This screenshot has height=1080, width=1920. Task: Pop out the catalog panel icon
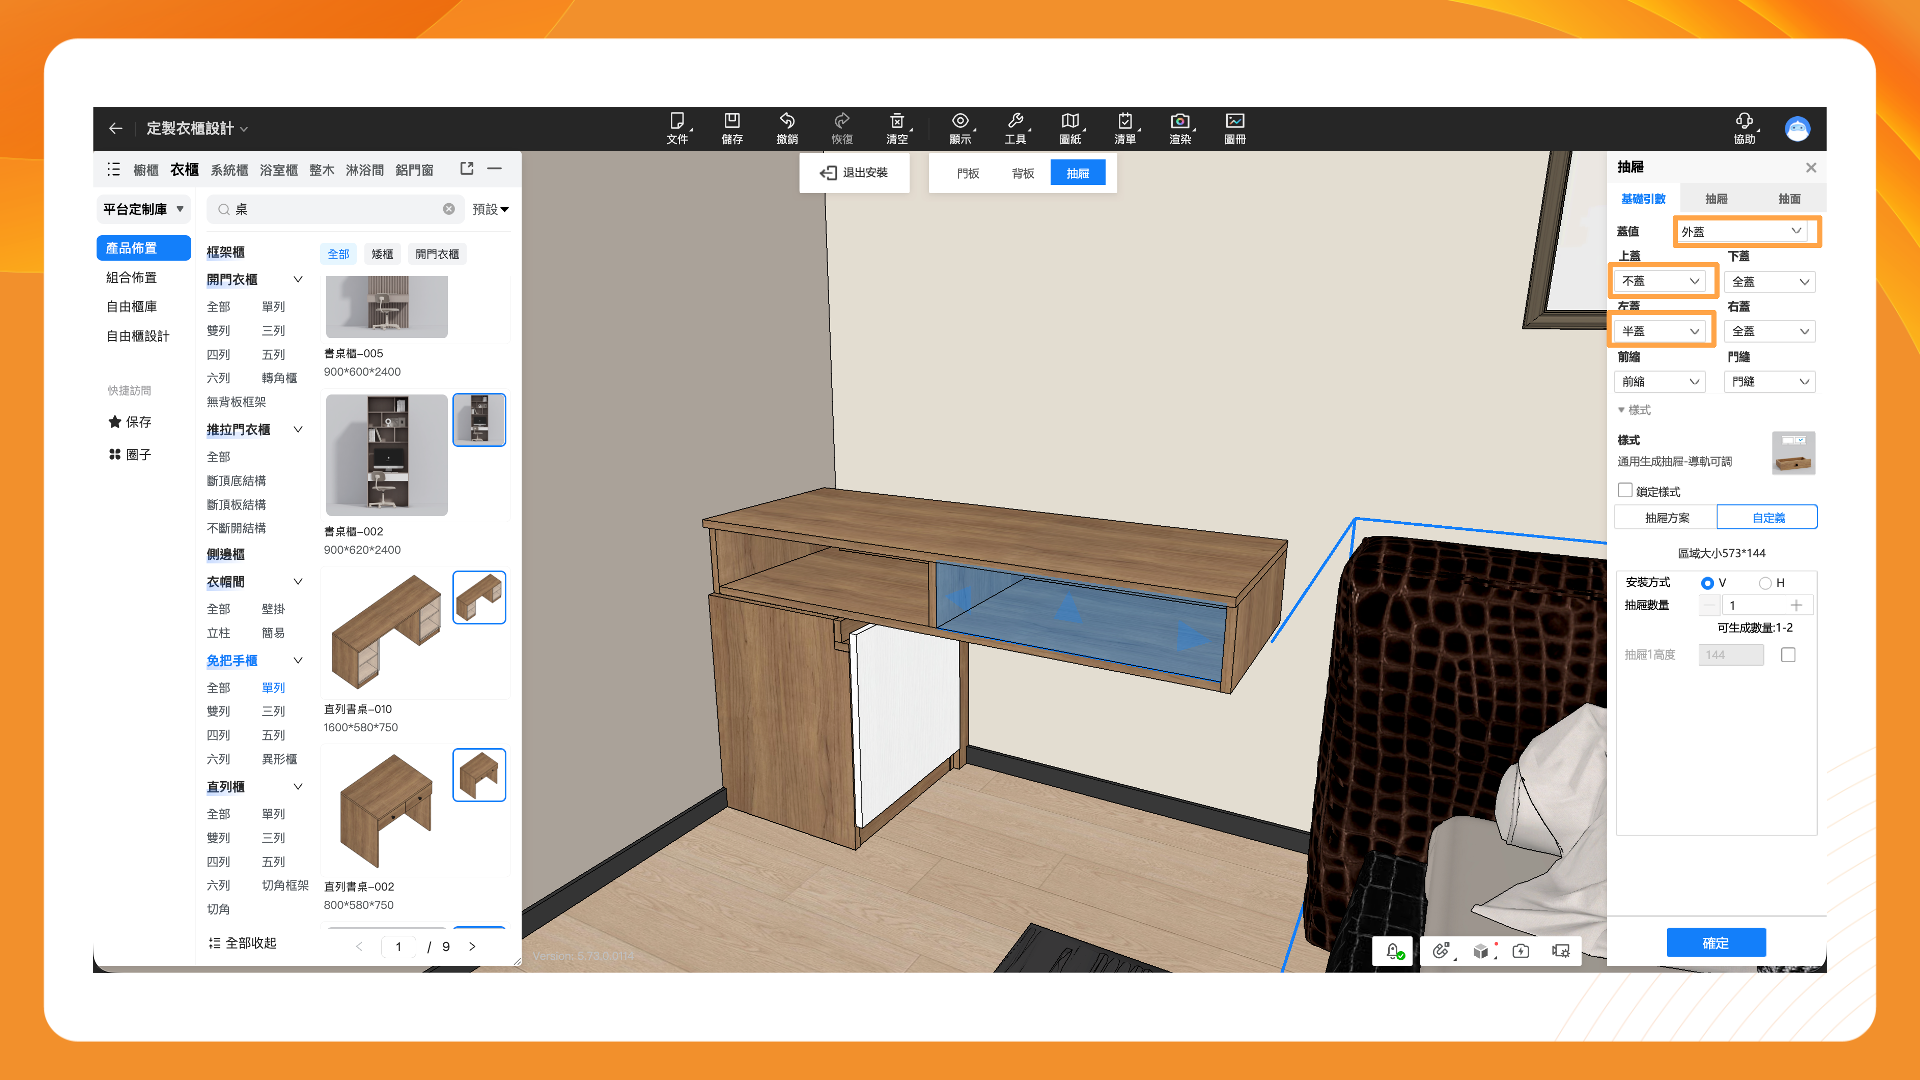click(x=466, y=169)
